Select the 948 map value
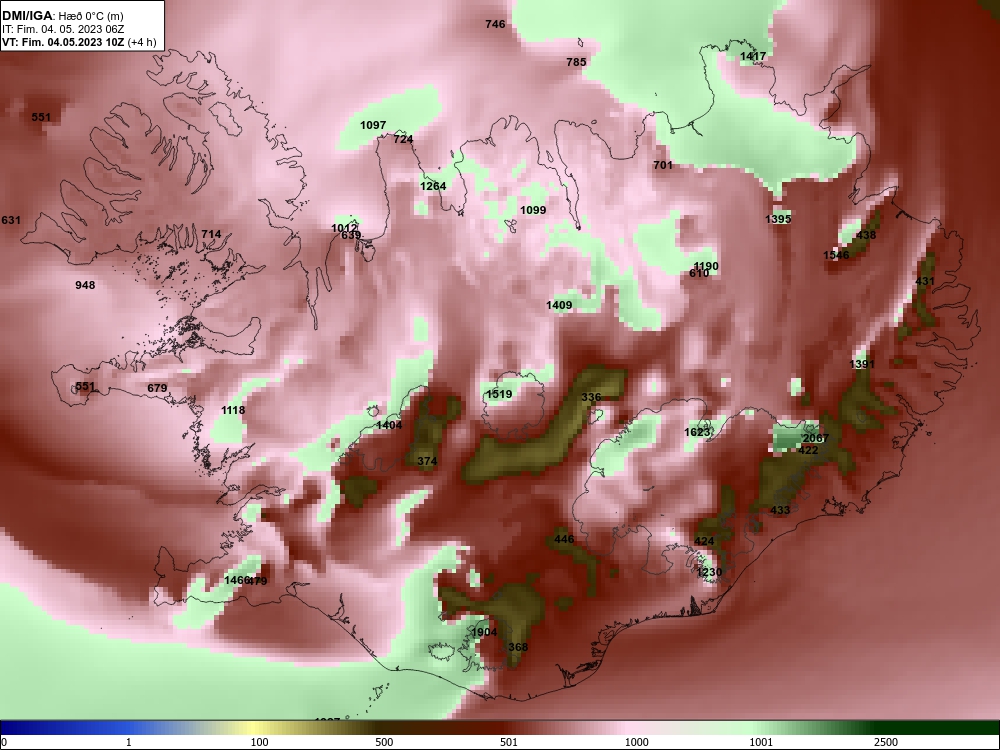 pos(85,284)
